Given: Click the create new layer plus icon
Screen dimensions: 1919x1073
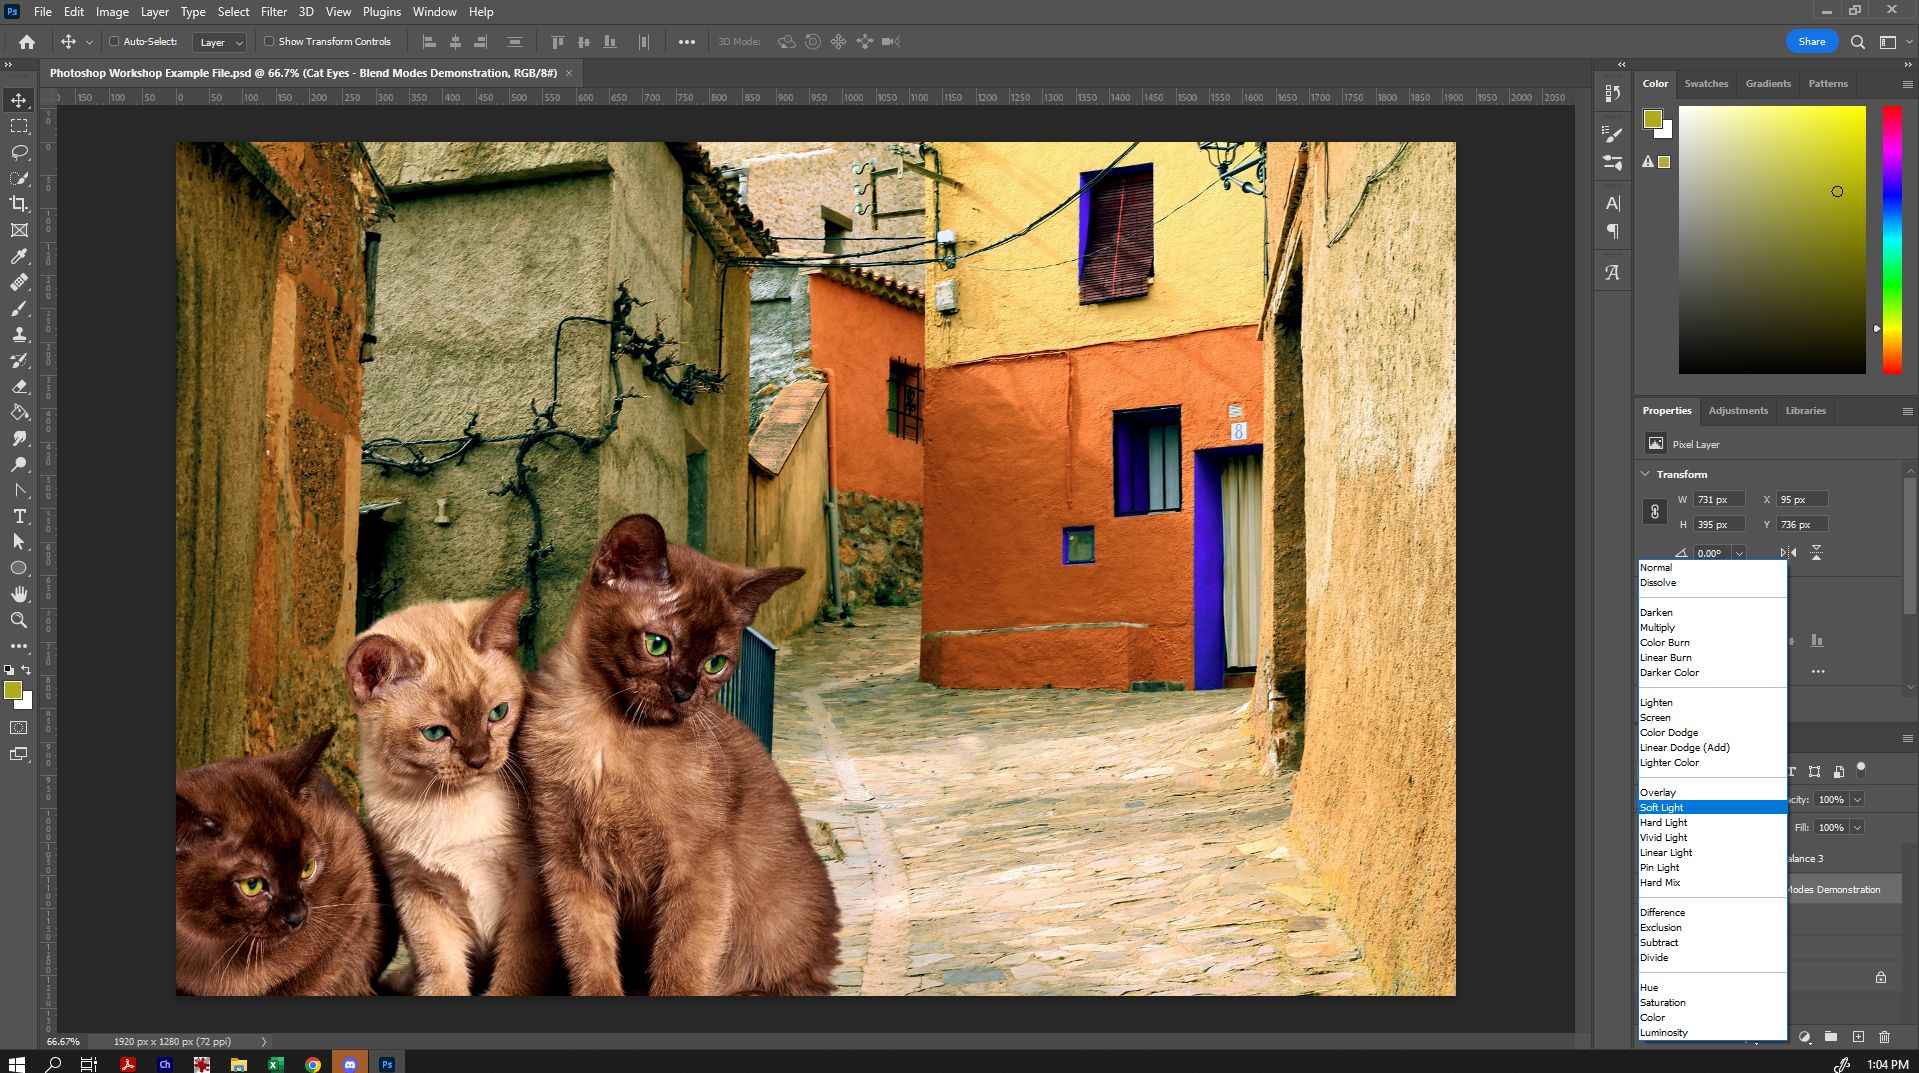Looking at the screenshot, I should point(1858,1037).
